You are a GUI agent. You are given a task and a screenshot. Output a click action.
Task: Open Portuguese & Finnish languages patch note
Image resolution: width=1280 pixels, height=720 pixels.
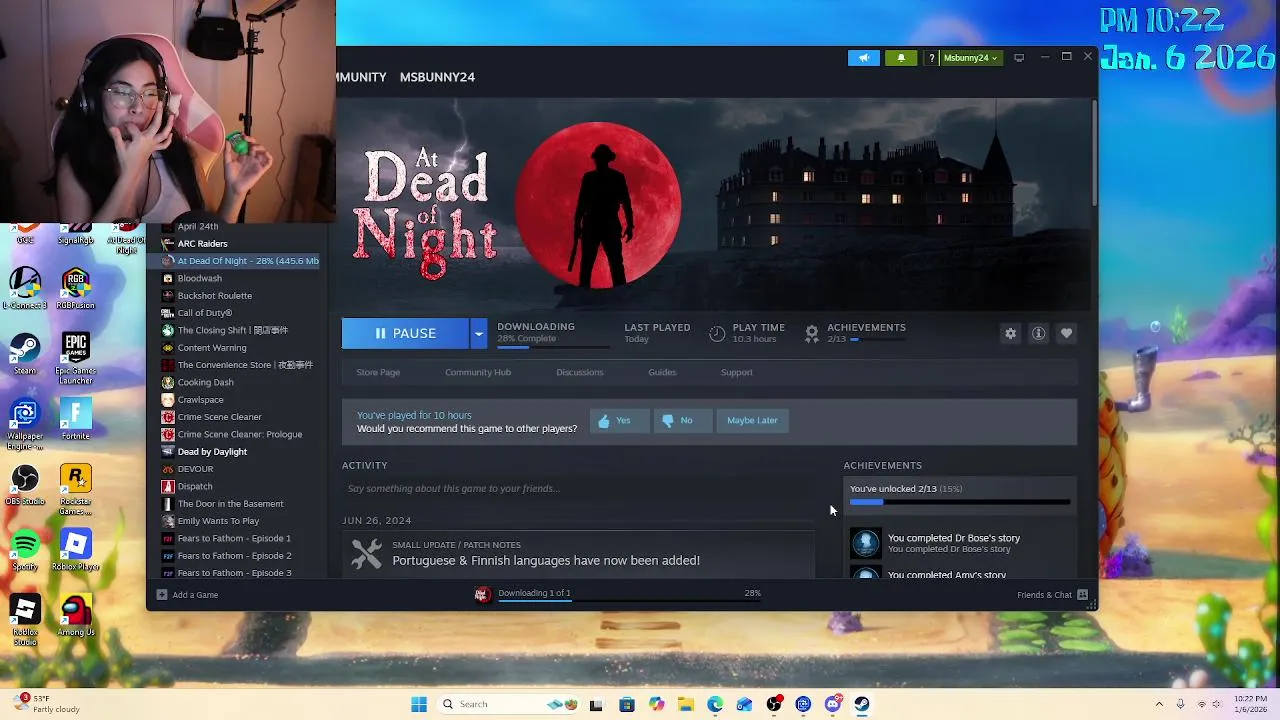546,561
